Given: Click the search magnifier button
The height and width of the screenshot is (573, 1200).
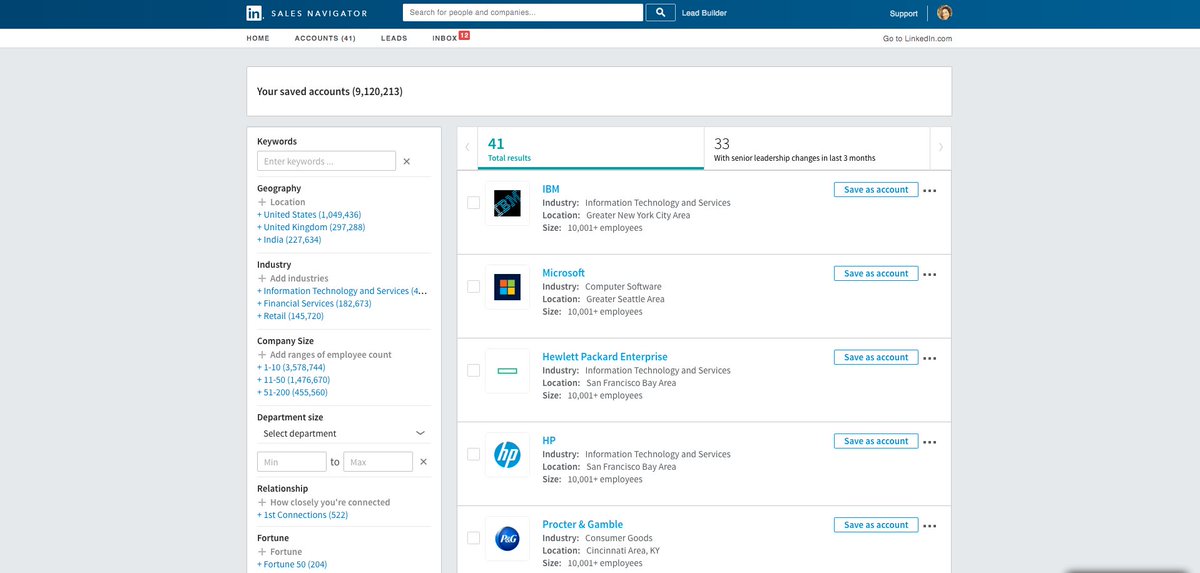Looking at the screenshot, I should click(660, 13).
